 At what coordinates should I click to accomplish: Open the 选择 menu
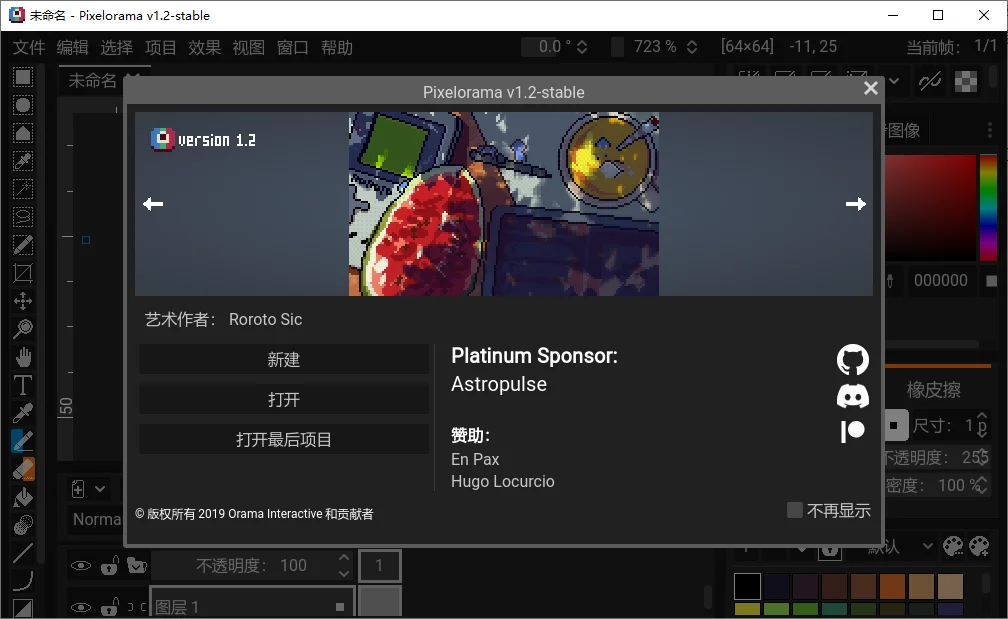116,48
